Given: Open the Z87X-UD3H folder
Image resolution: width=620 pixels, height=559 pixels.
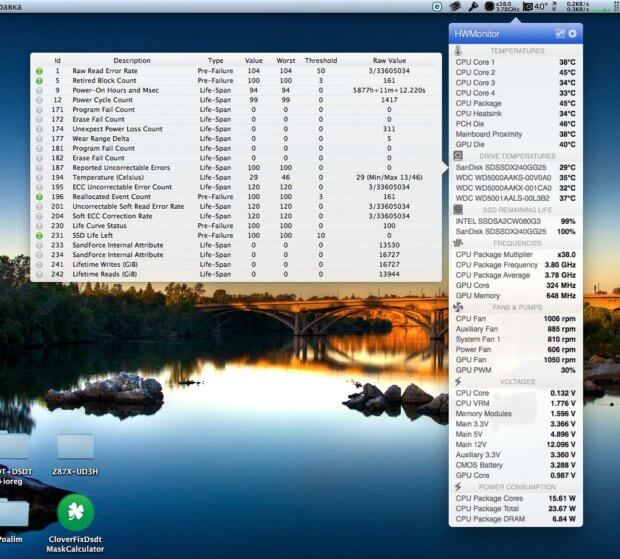Looking at the screenshot, I should point(76,446).
